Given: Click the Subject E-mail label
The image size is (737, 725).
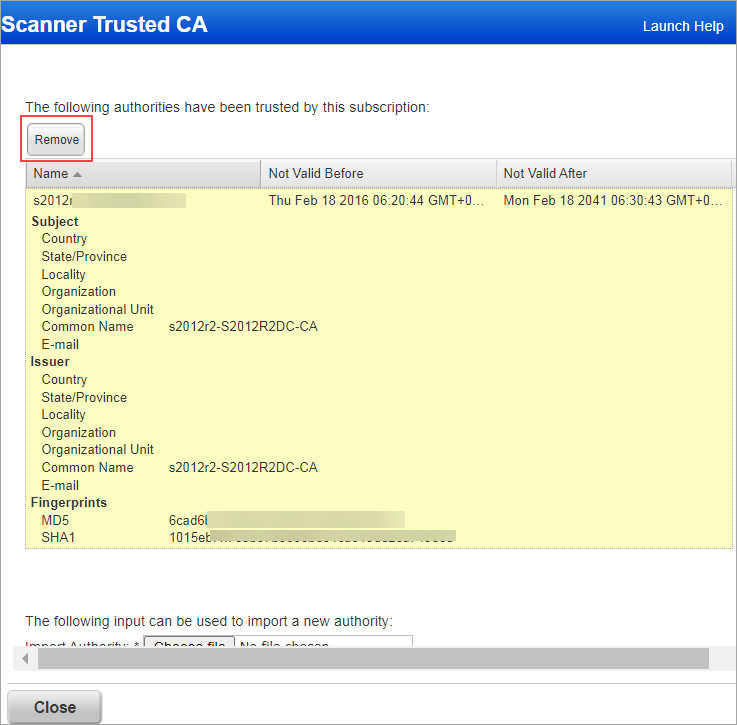Looking at the screenshot, I should [60, 345].
